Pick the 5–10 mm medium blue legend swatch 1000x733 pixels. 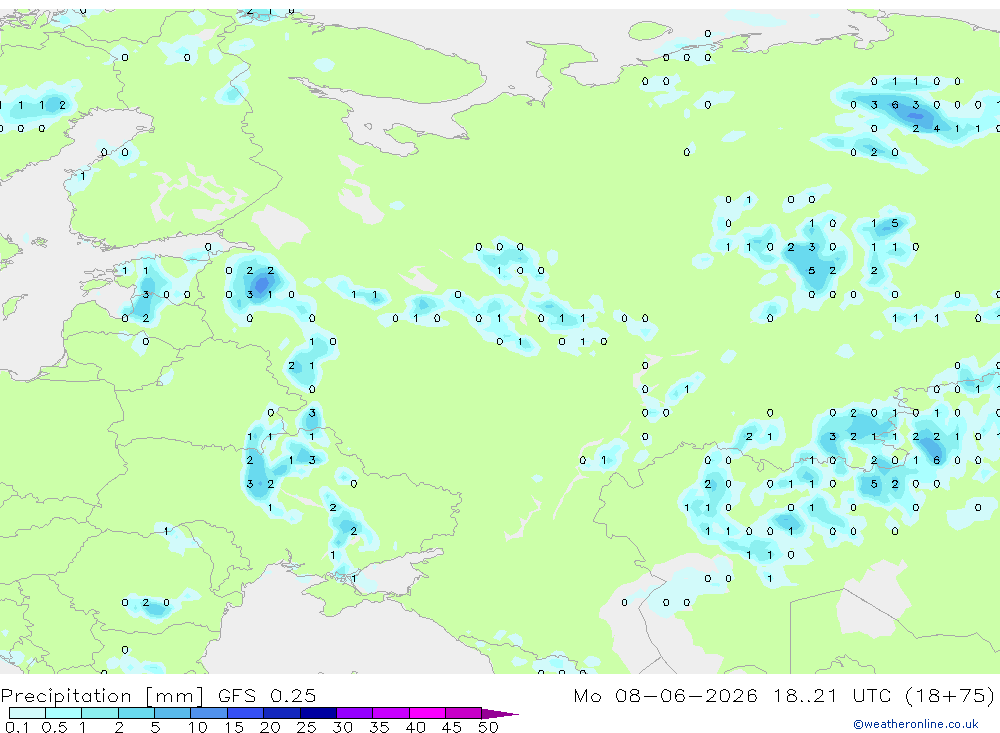click(173, 713)
